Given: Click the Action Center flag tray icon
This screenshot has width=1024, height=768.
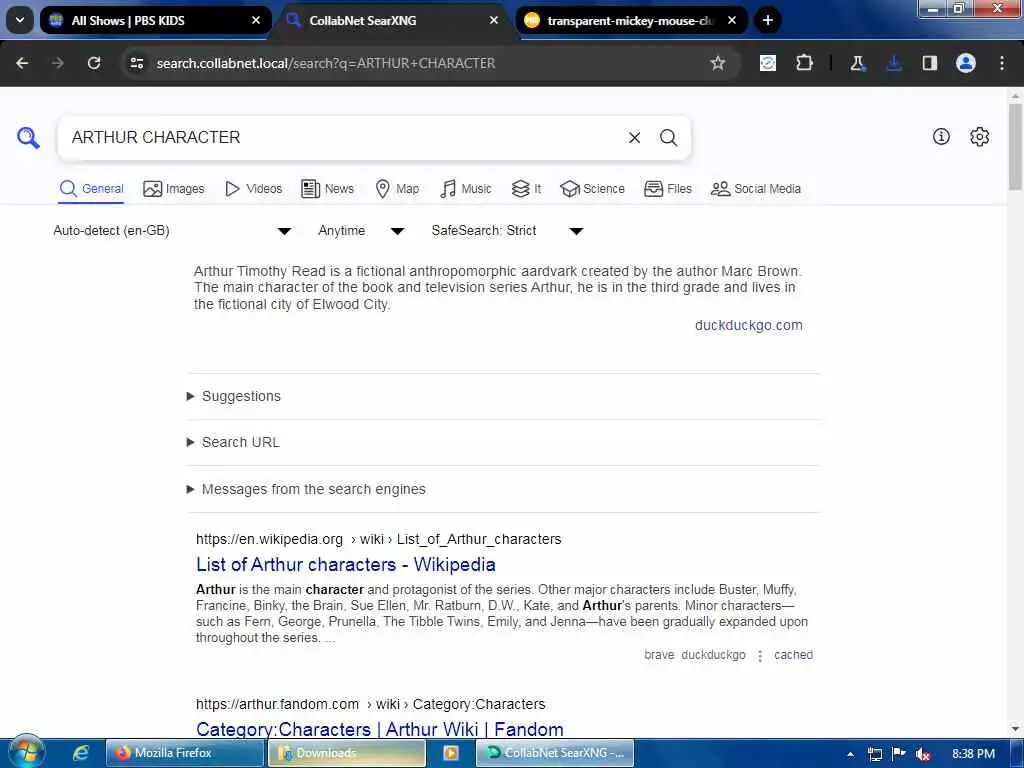Looking at the screenshot, I should coord(899,754).
